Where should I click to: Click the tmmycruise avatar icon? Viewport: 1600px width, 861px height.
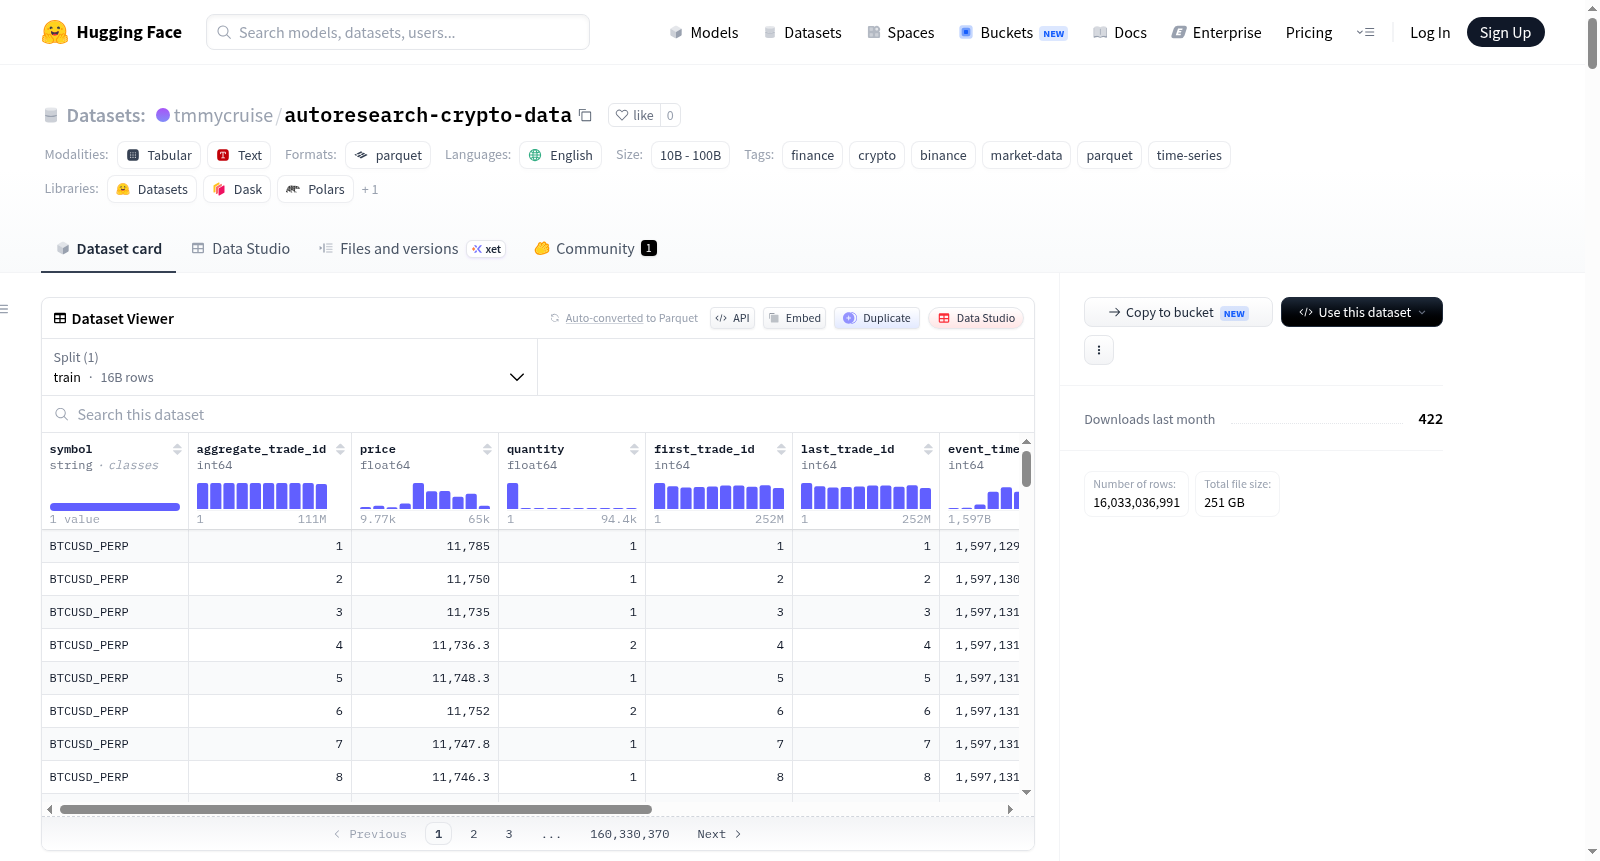163,115
